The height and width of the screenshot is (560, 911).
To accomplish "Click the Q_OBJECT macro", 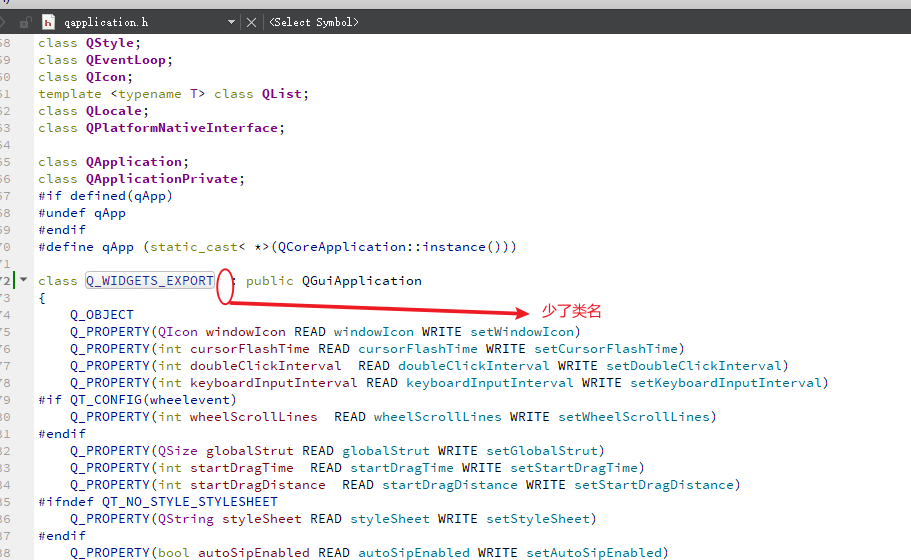I will coord(102,315).
